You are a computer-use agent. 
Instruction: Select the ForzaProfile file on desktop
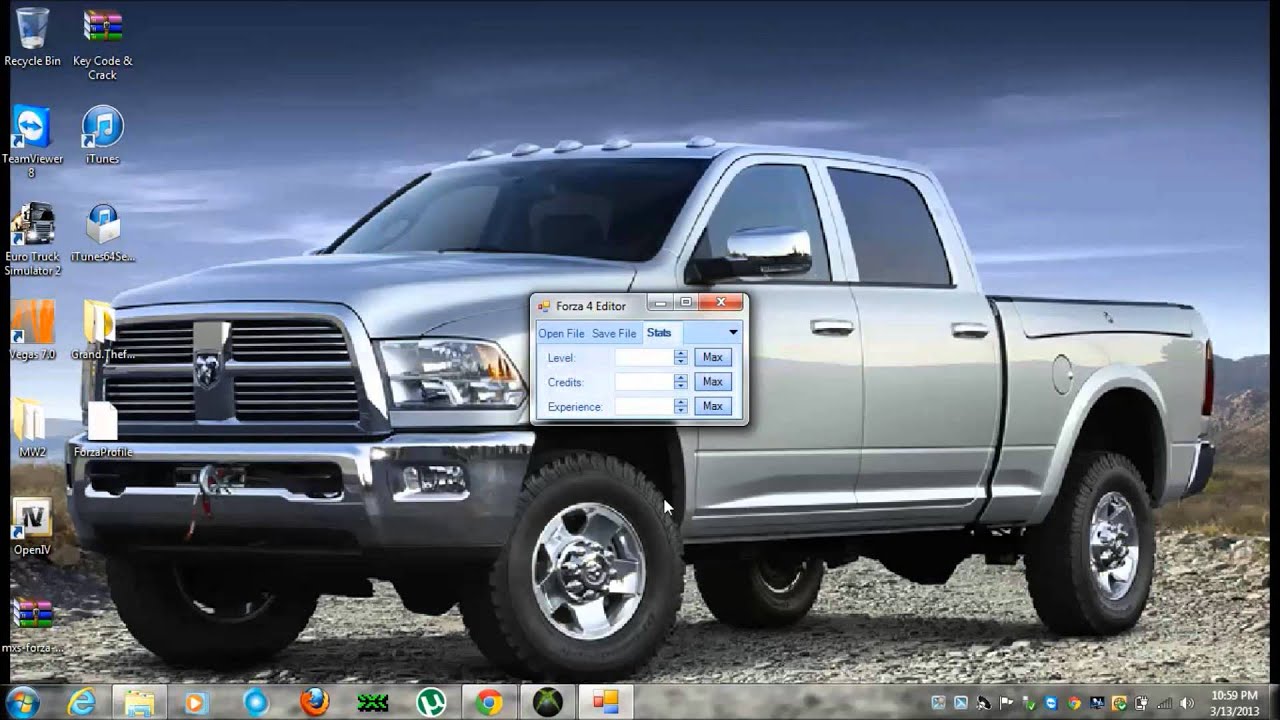102,424
